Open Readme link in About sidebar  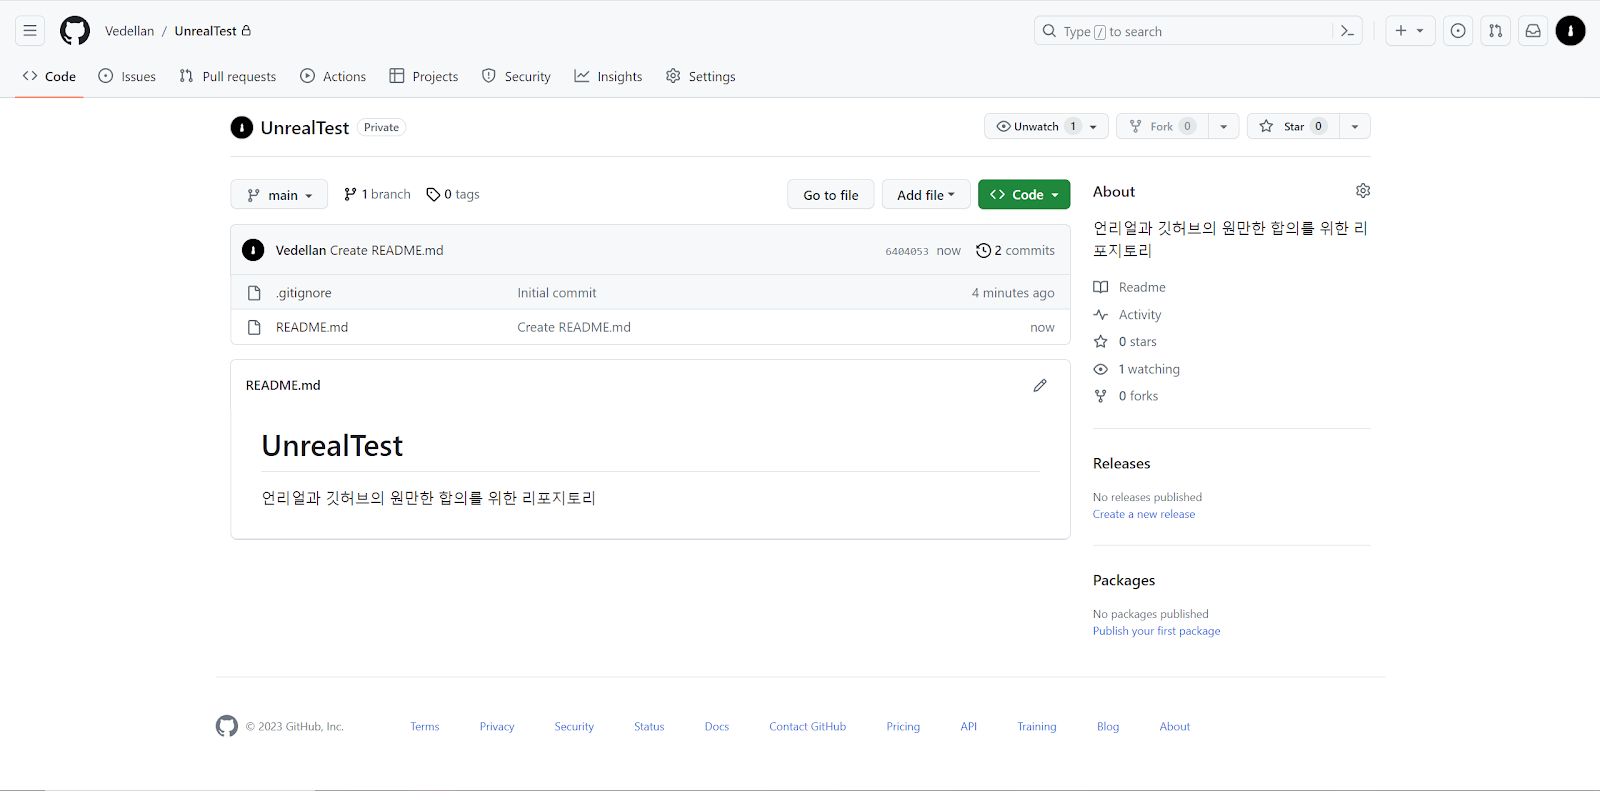pos(1130,287)
